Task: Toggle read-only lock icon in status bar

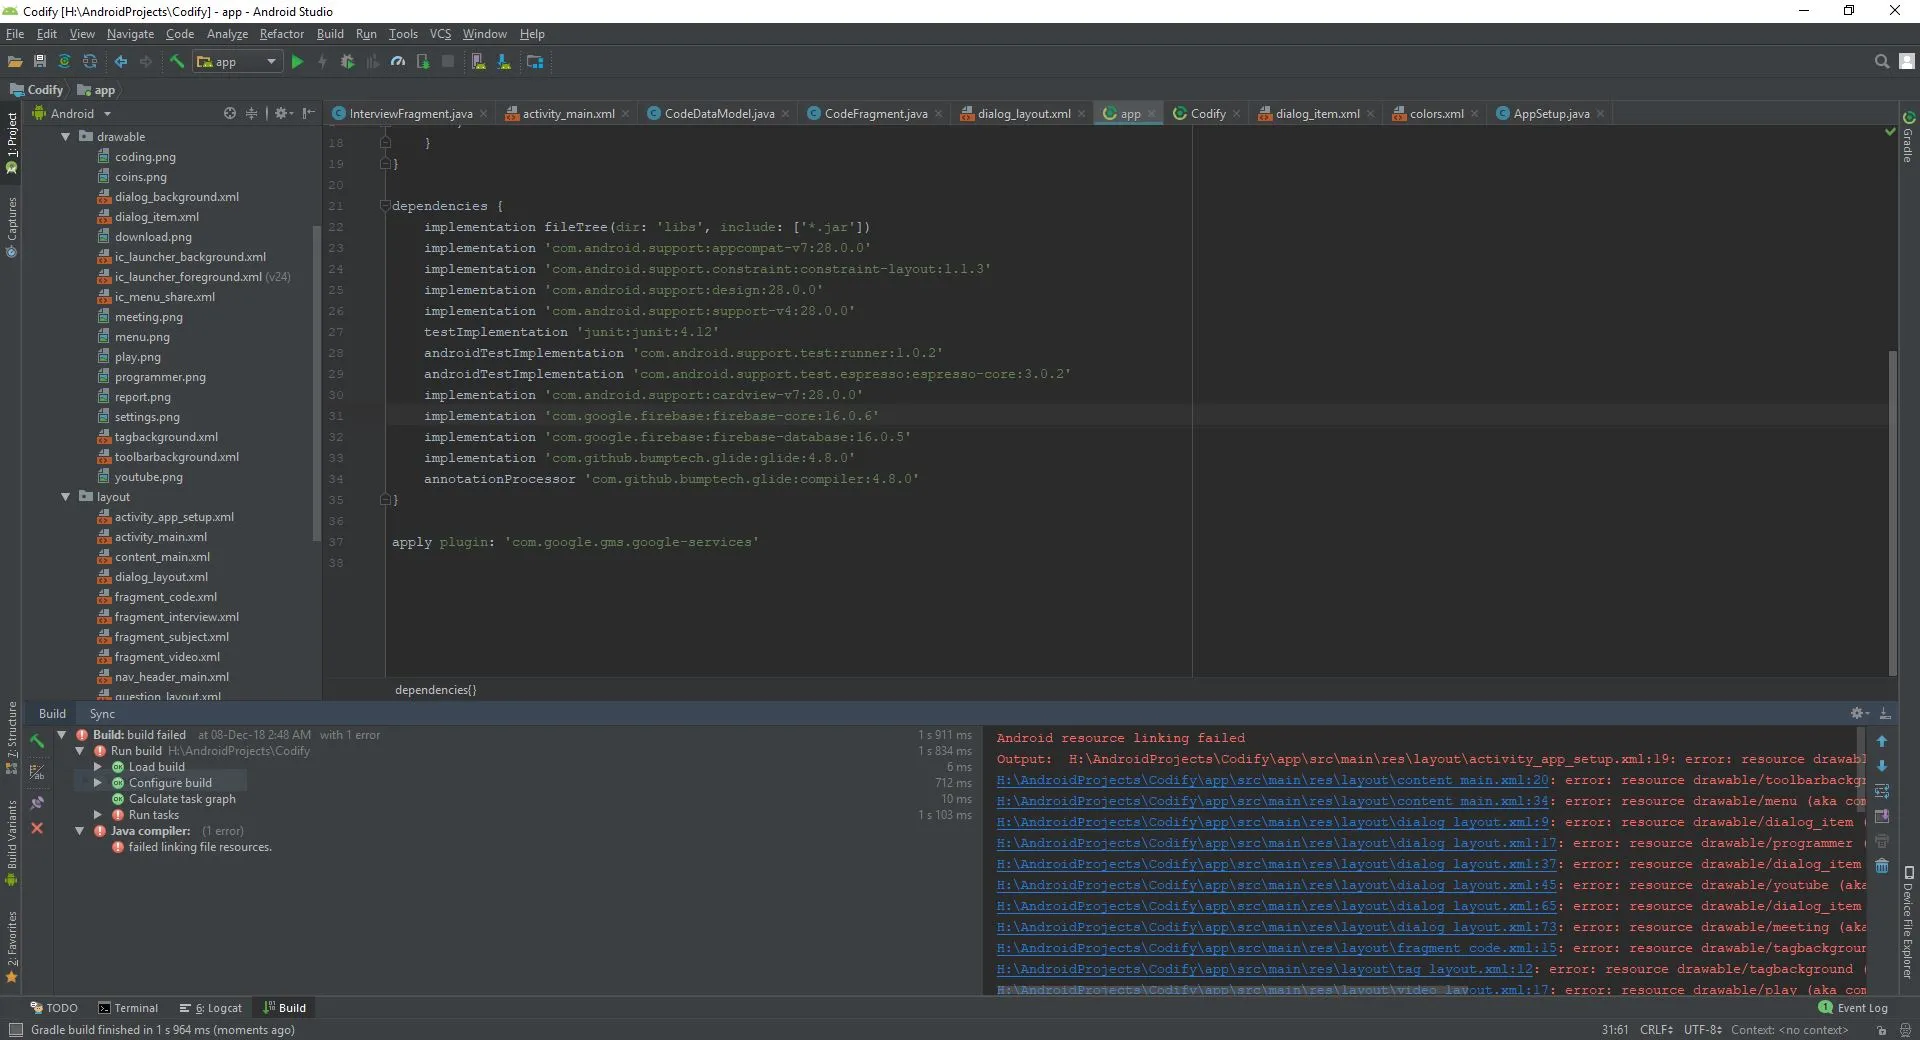Action: tap(1881, 1030)
